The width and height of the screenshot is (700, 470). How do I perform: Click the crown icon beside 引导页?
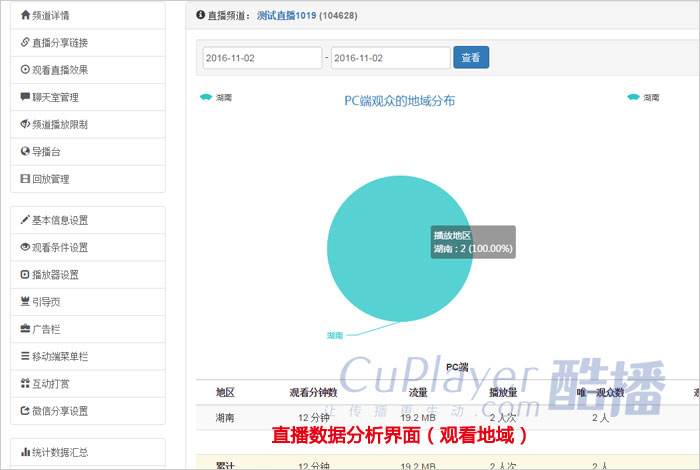click(25, 301)
